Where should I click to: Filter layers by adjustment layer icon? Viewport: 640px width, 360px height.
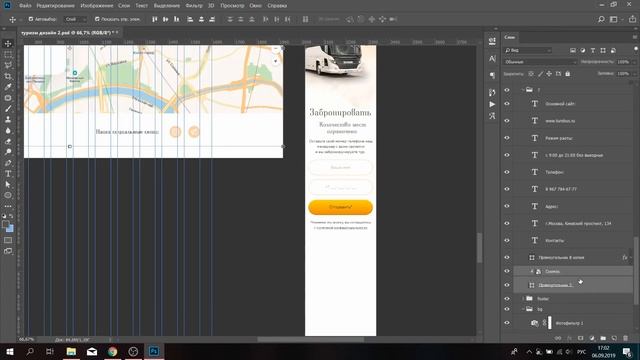pyautogui.click(x=582, y=50)
